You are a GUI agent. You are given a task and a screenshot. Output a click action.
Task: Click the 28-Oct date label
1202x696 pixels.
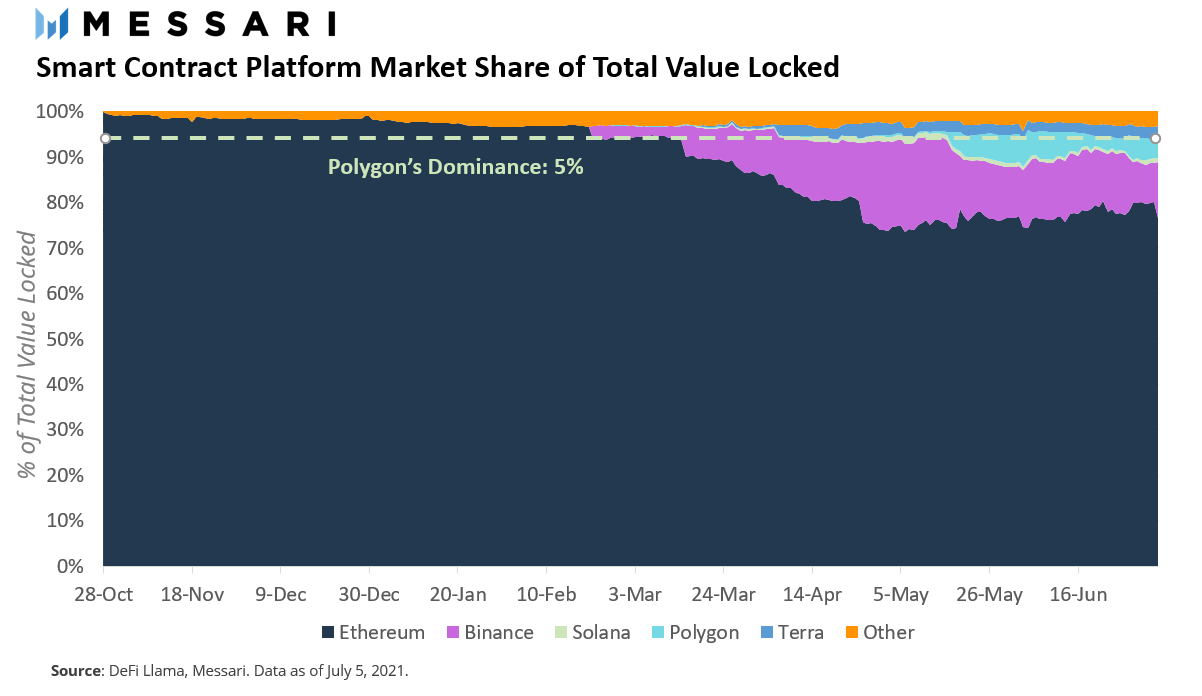tap(103, 595)
